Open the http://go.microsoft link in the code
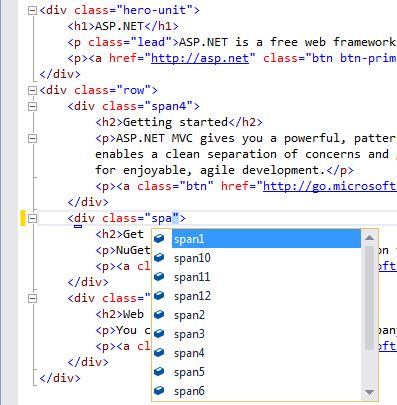This screenshot has height=405, width=397. tap(330, 186)
